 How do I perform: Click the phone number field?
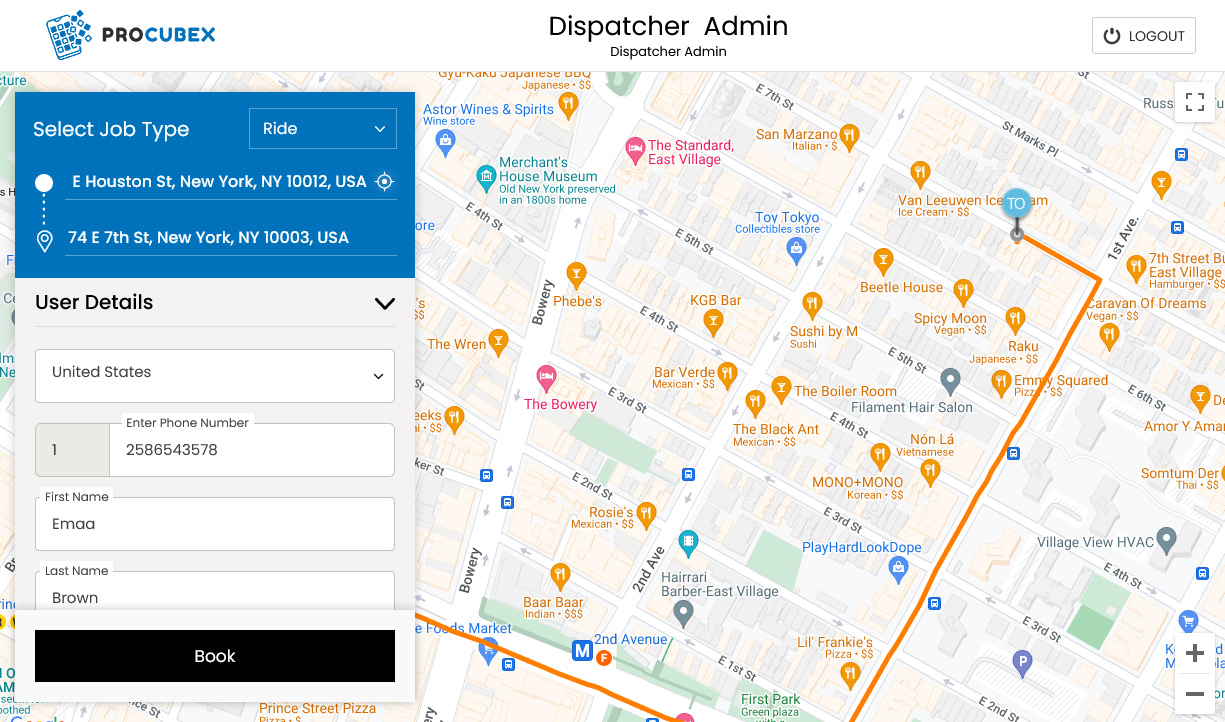point(252,450)
